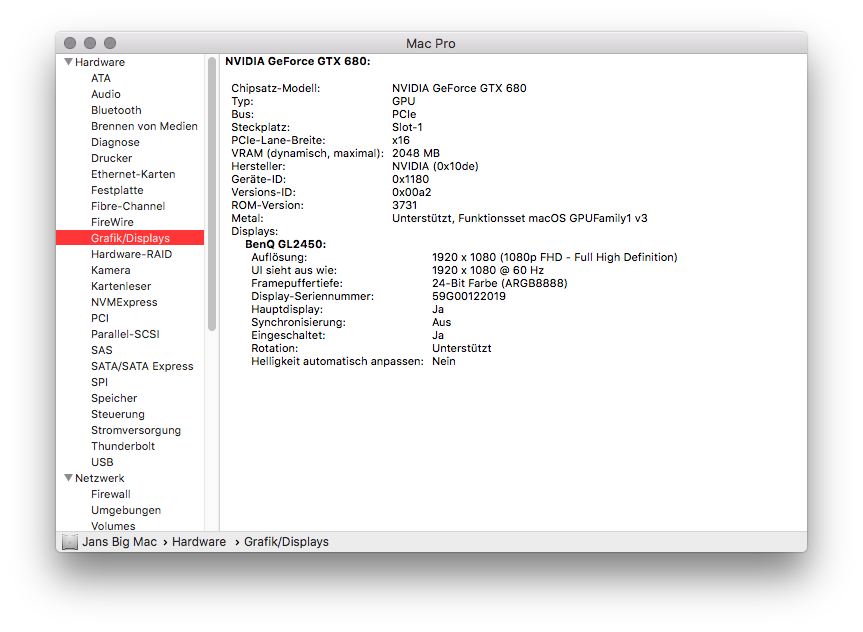
Task: Open the SATA/SATA Express section
Action: [x=142, y=365]
